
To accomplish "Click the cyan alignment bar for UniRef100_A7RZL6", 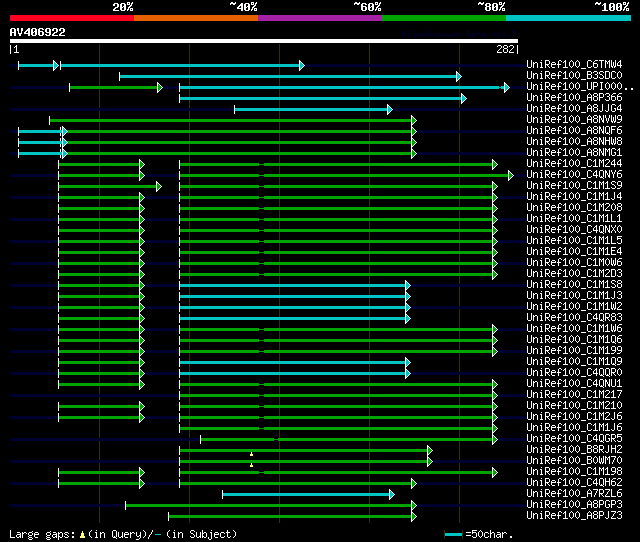I will (307, 495).
